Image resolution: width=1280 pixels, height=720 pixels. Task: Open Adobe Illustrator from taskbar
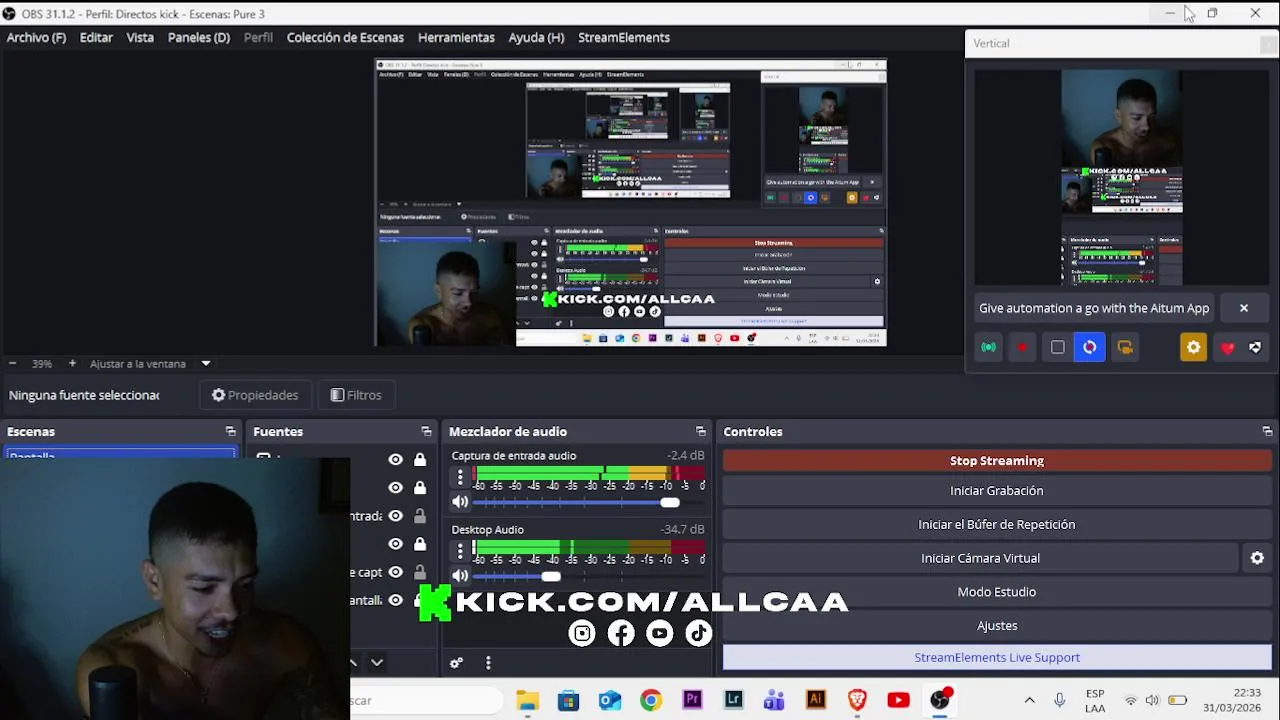coord(816,700)
